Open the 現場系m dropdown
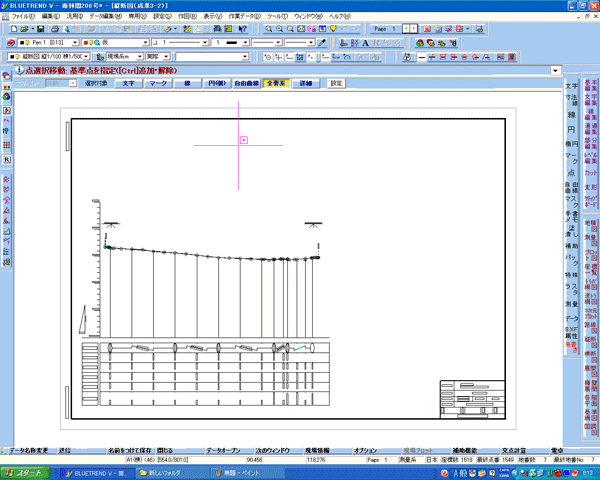The image size is (600, 480). click(x=140, y=57)
